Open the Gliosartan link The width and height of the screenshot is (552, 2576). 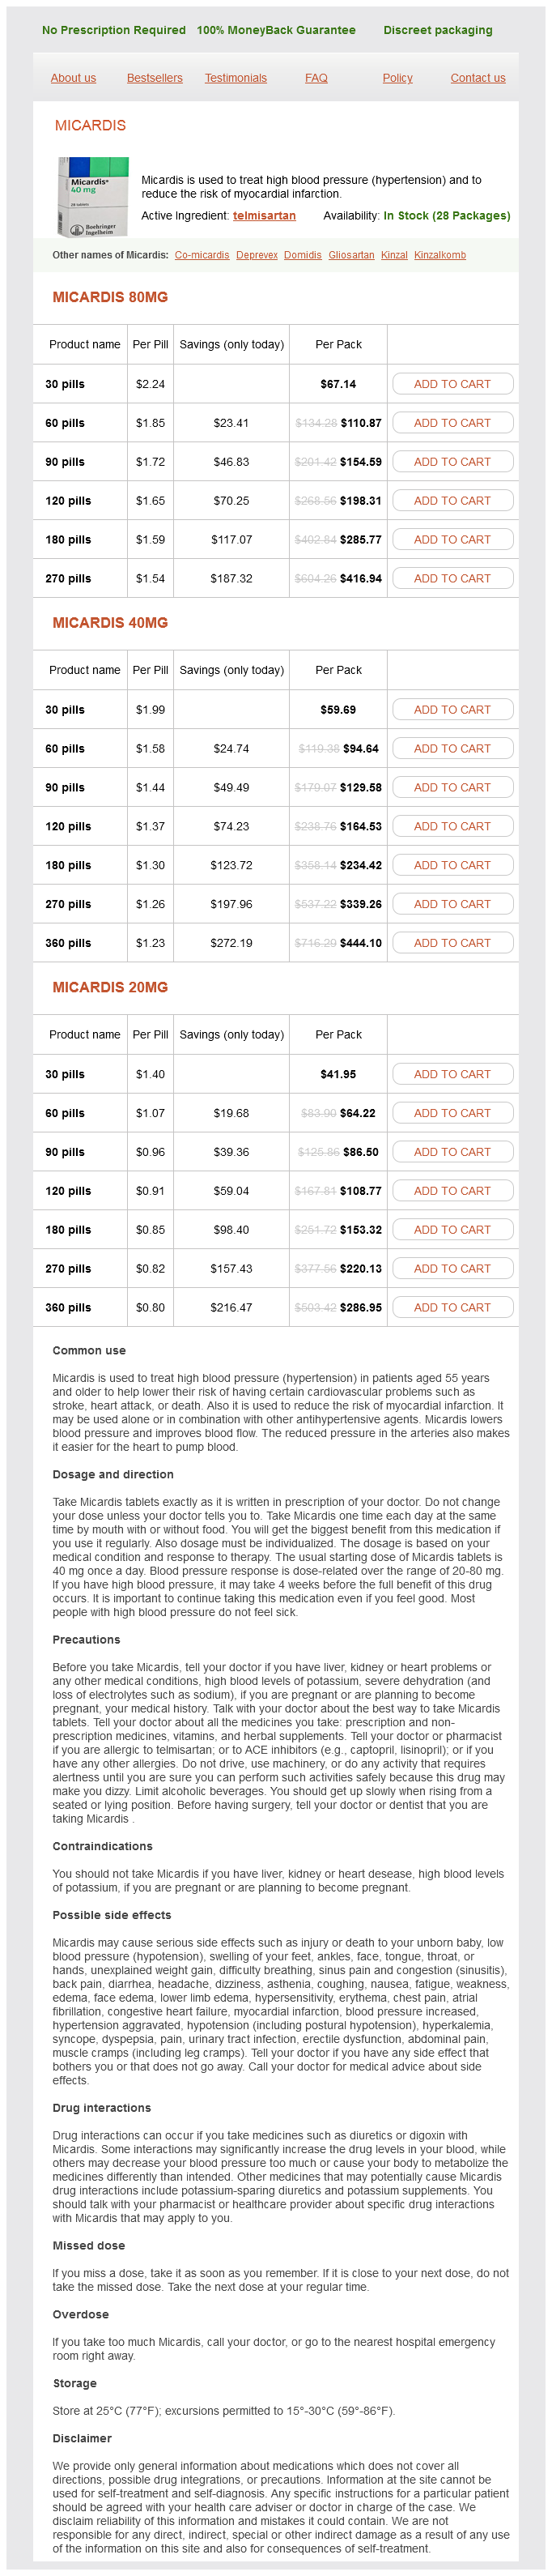351,255
